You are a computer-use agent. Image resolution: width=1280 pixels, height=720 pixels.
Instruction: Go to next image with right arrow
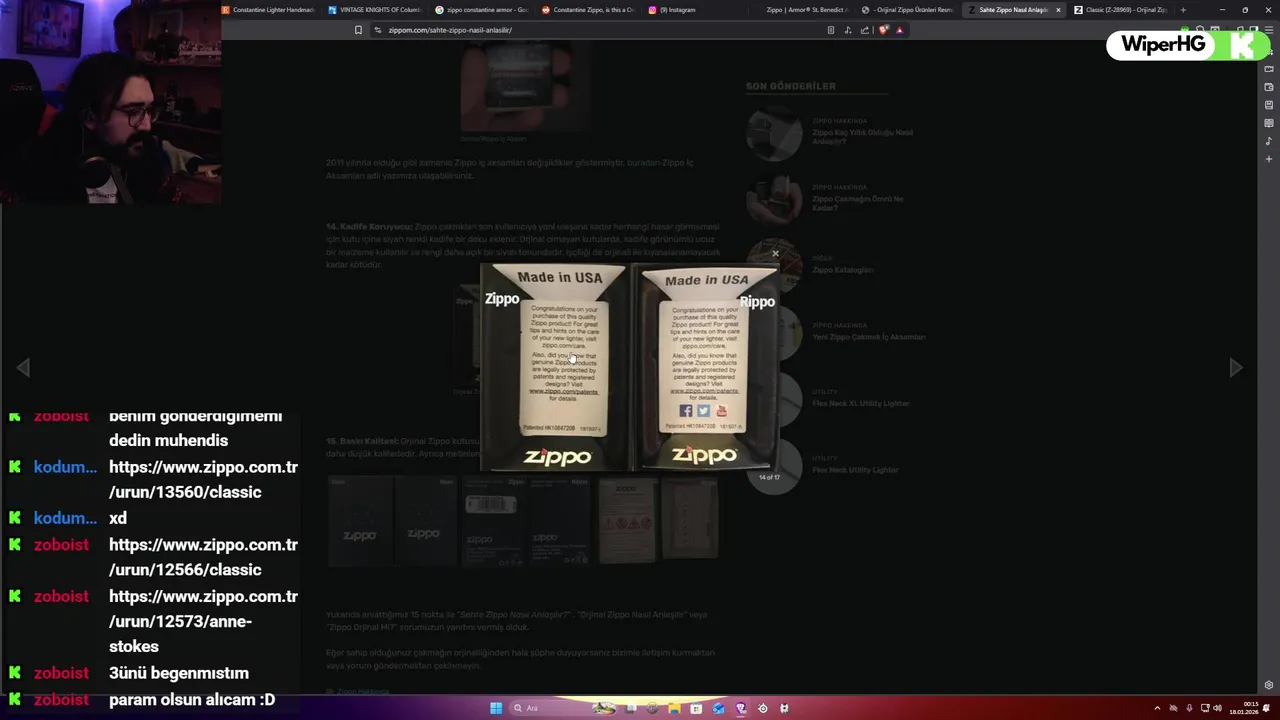click(x=1236, y=367)
